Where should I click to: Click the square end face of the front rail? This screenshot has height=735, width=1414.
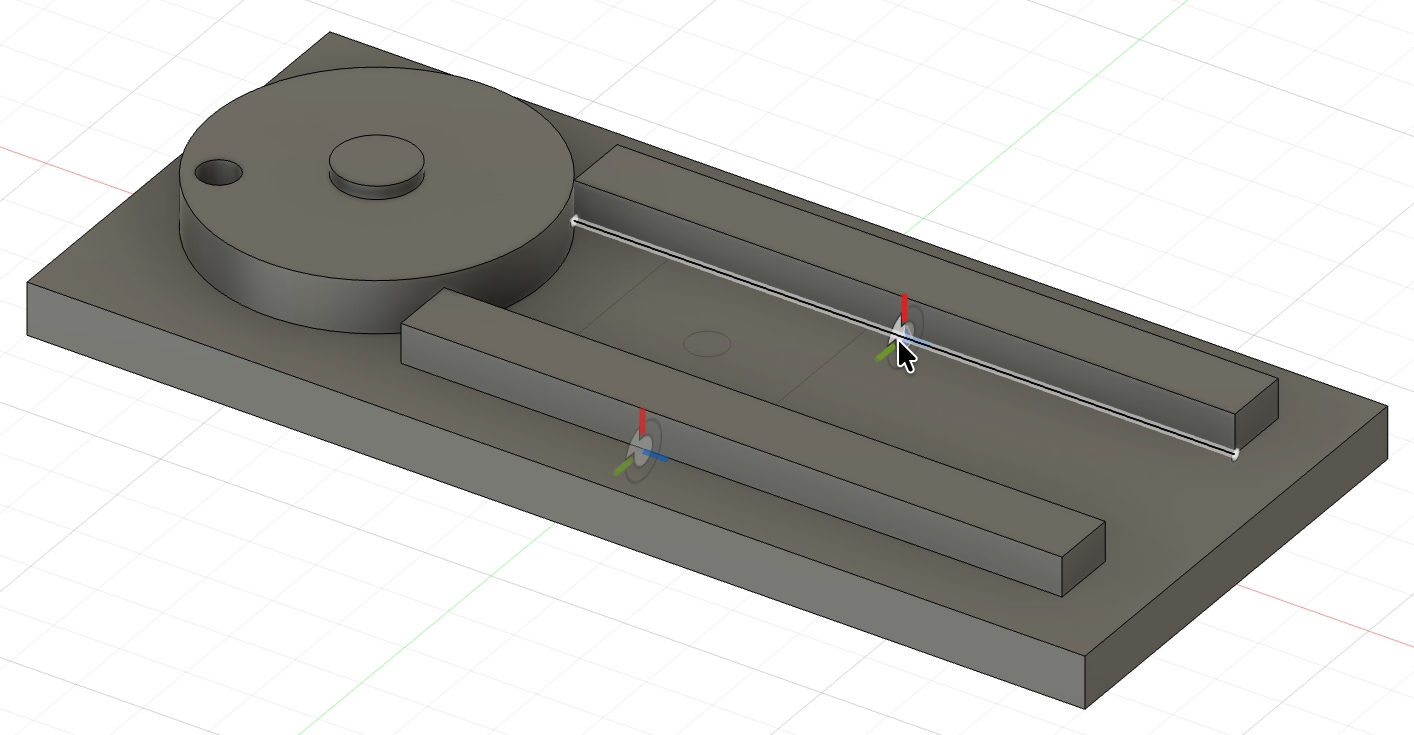pyautogui.click(x=1083, y=559)
